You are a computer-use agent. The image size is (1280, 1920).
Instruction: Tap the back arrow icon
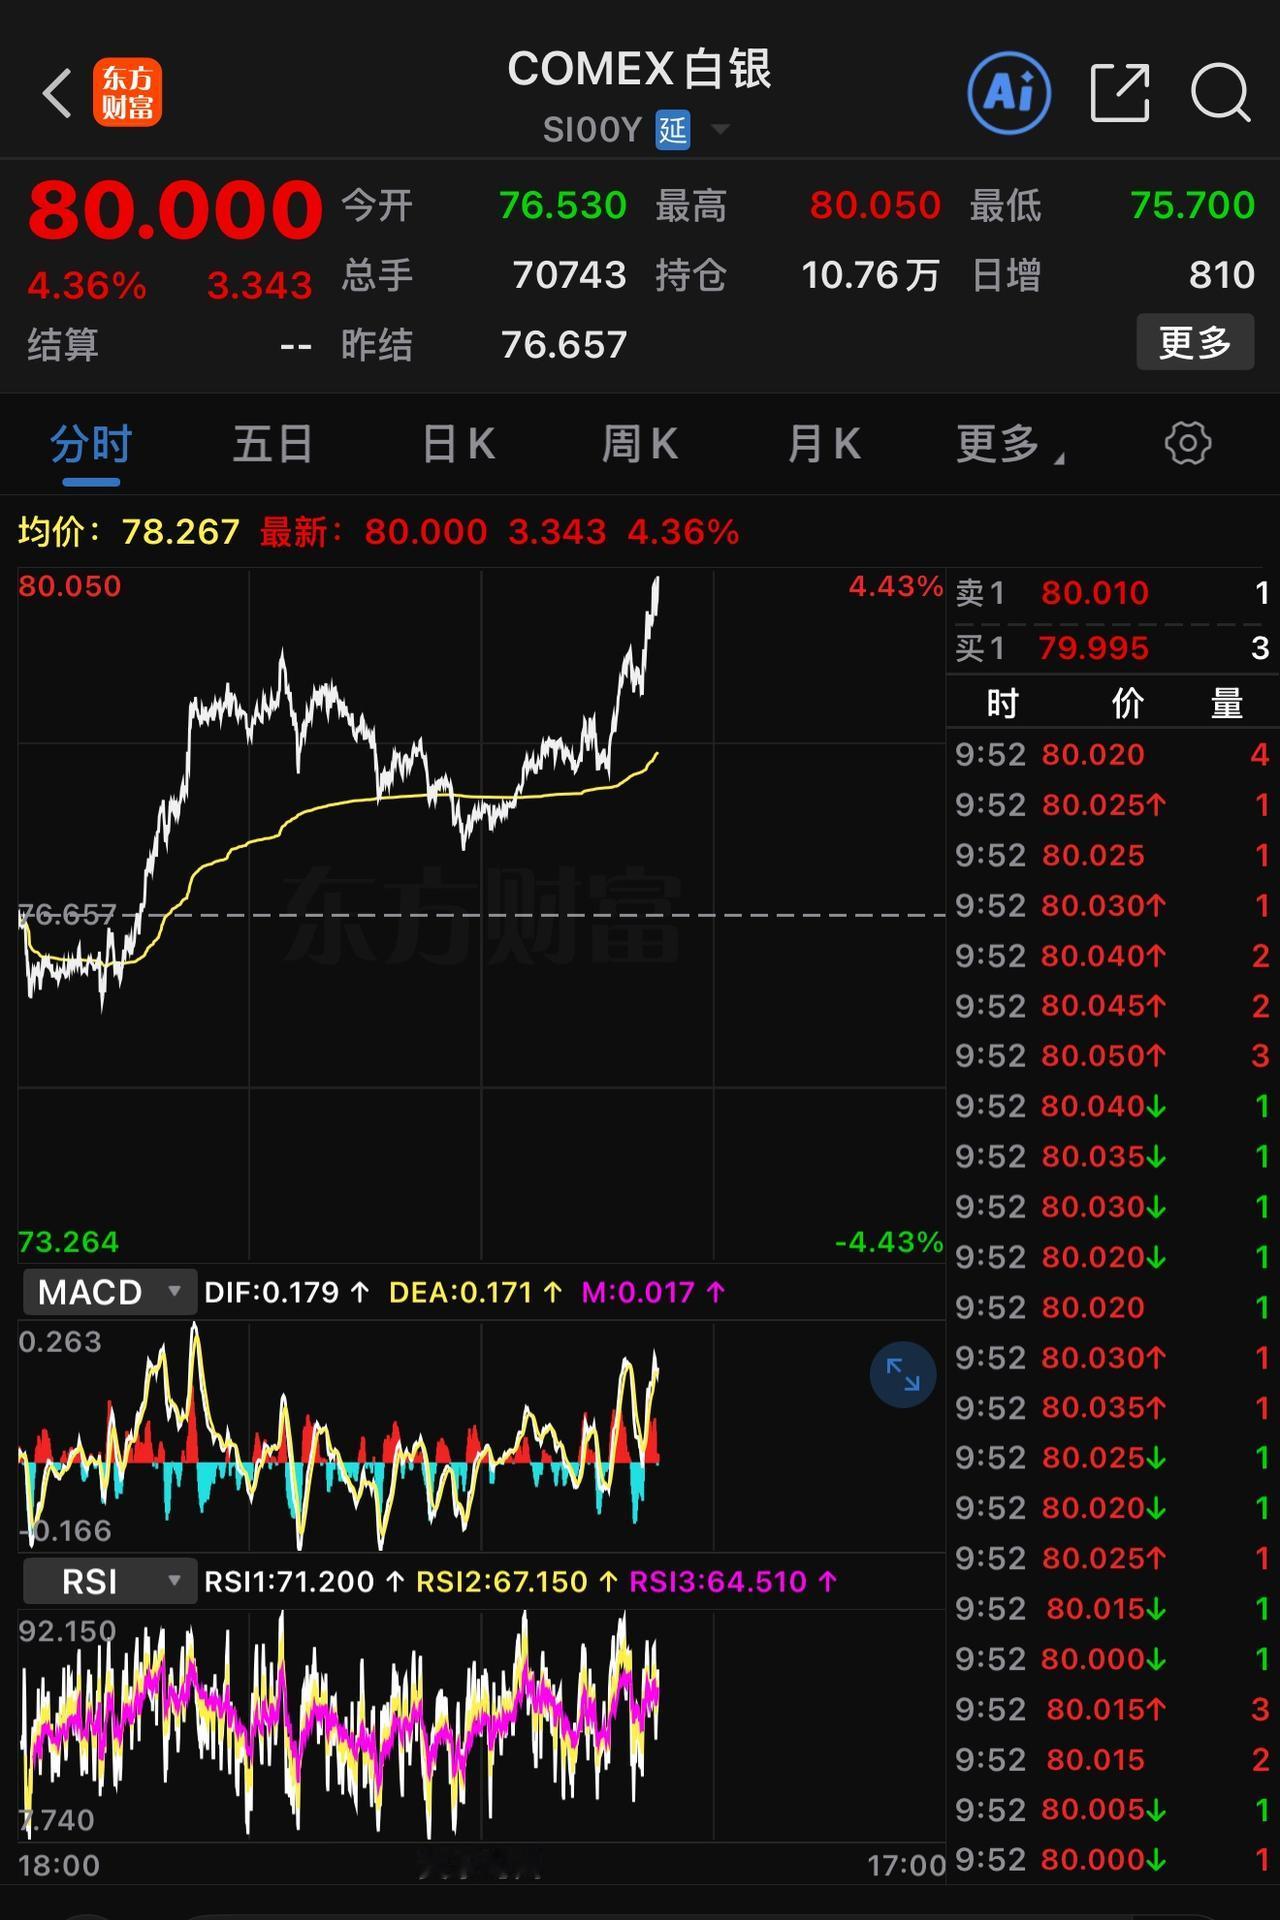[x=57, y=93]
